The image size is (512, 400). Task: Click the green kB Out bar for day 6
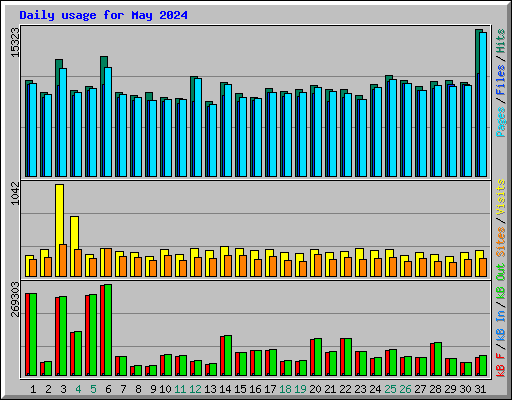tap(108, 330)
